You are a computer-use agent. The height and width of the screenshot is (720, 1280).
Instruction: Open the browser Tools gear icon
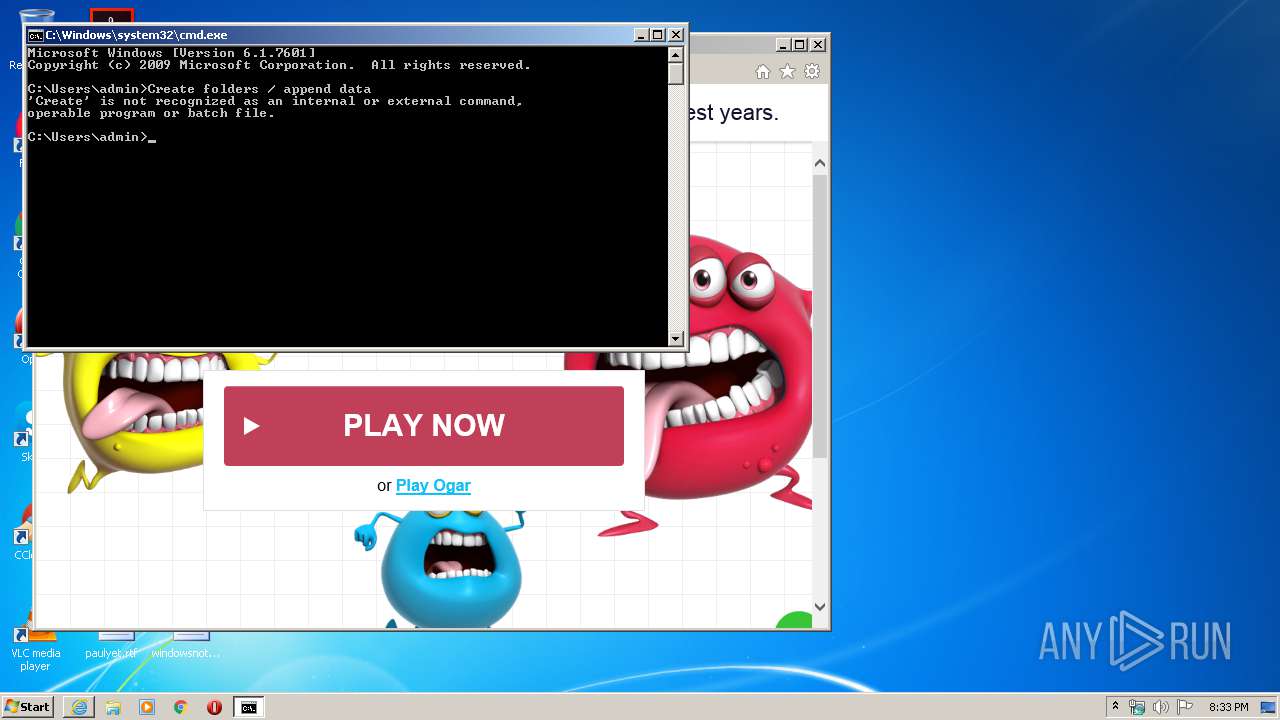click(x=812, y=72)
